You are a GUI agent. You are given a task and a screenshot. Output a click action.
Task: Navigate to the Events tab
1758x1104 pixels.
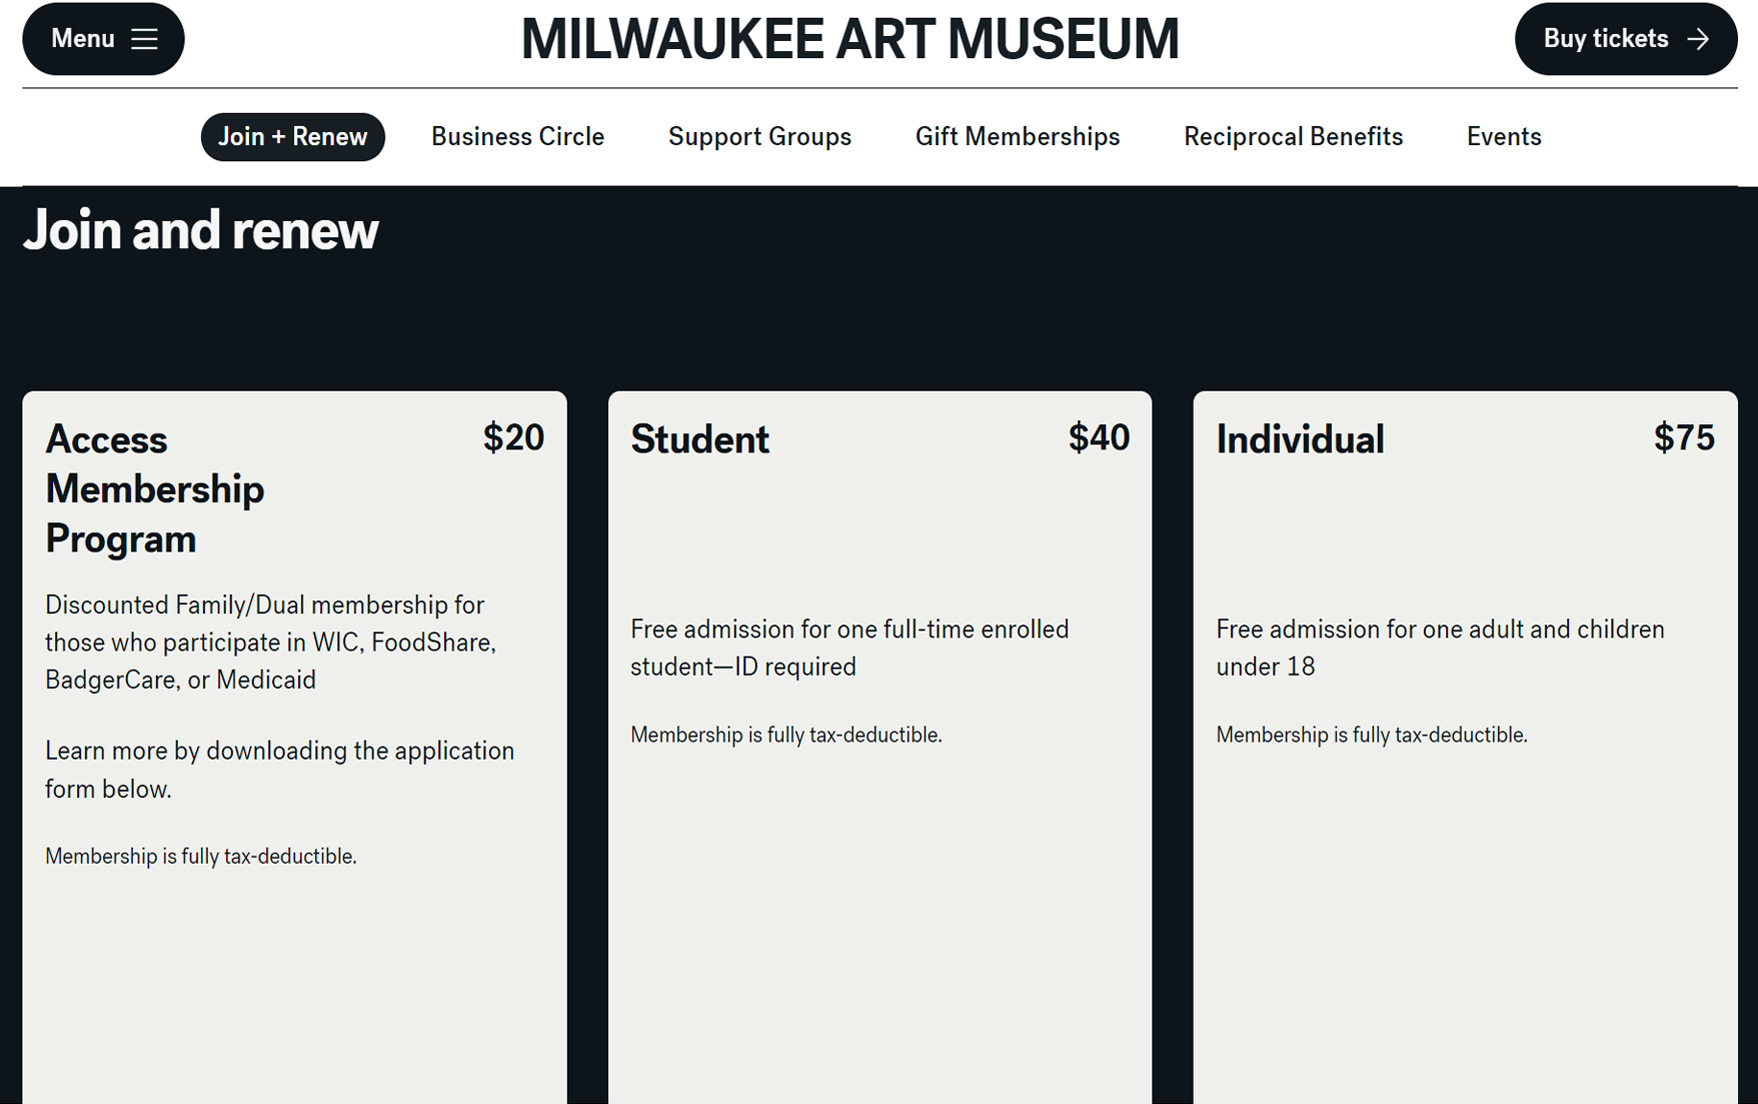tap(1503, 137)
